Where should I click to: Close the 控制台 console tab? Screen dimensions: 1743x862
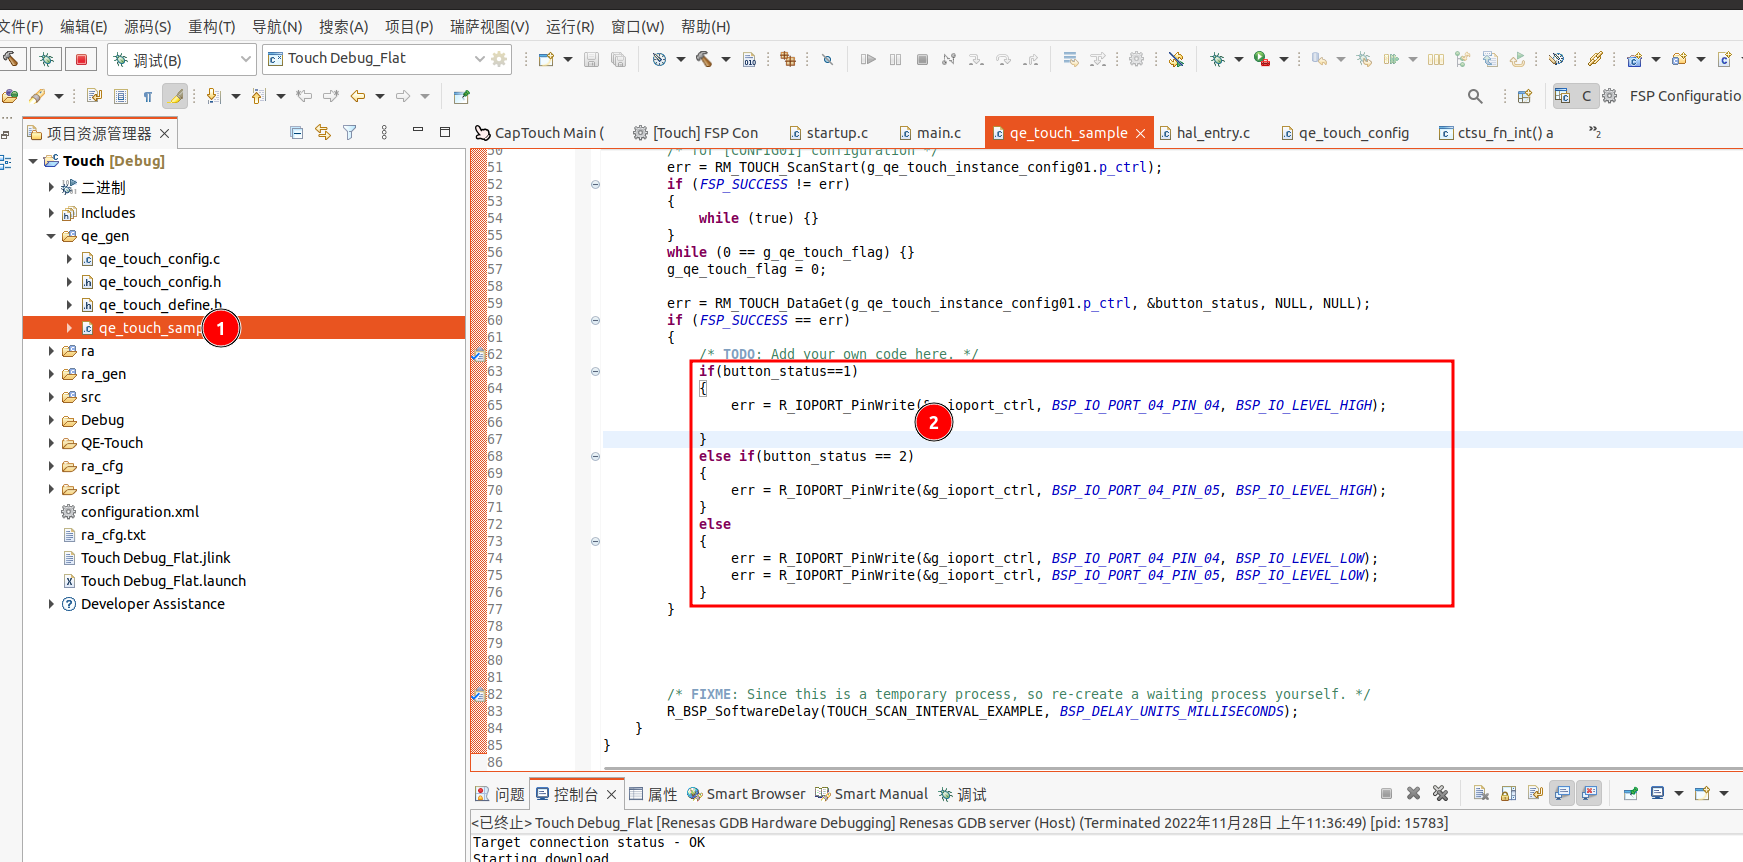[x=611, y=794]
